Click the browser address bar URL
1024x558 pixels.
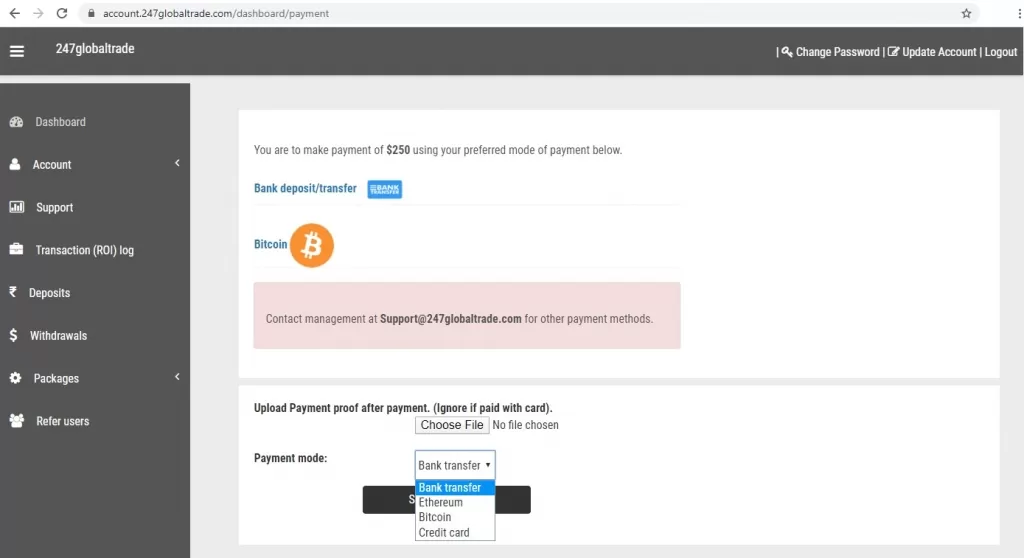tap(216, 13)
